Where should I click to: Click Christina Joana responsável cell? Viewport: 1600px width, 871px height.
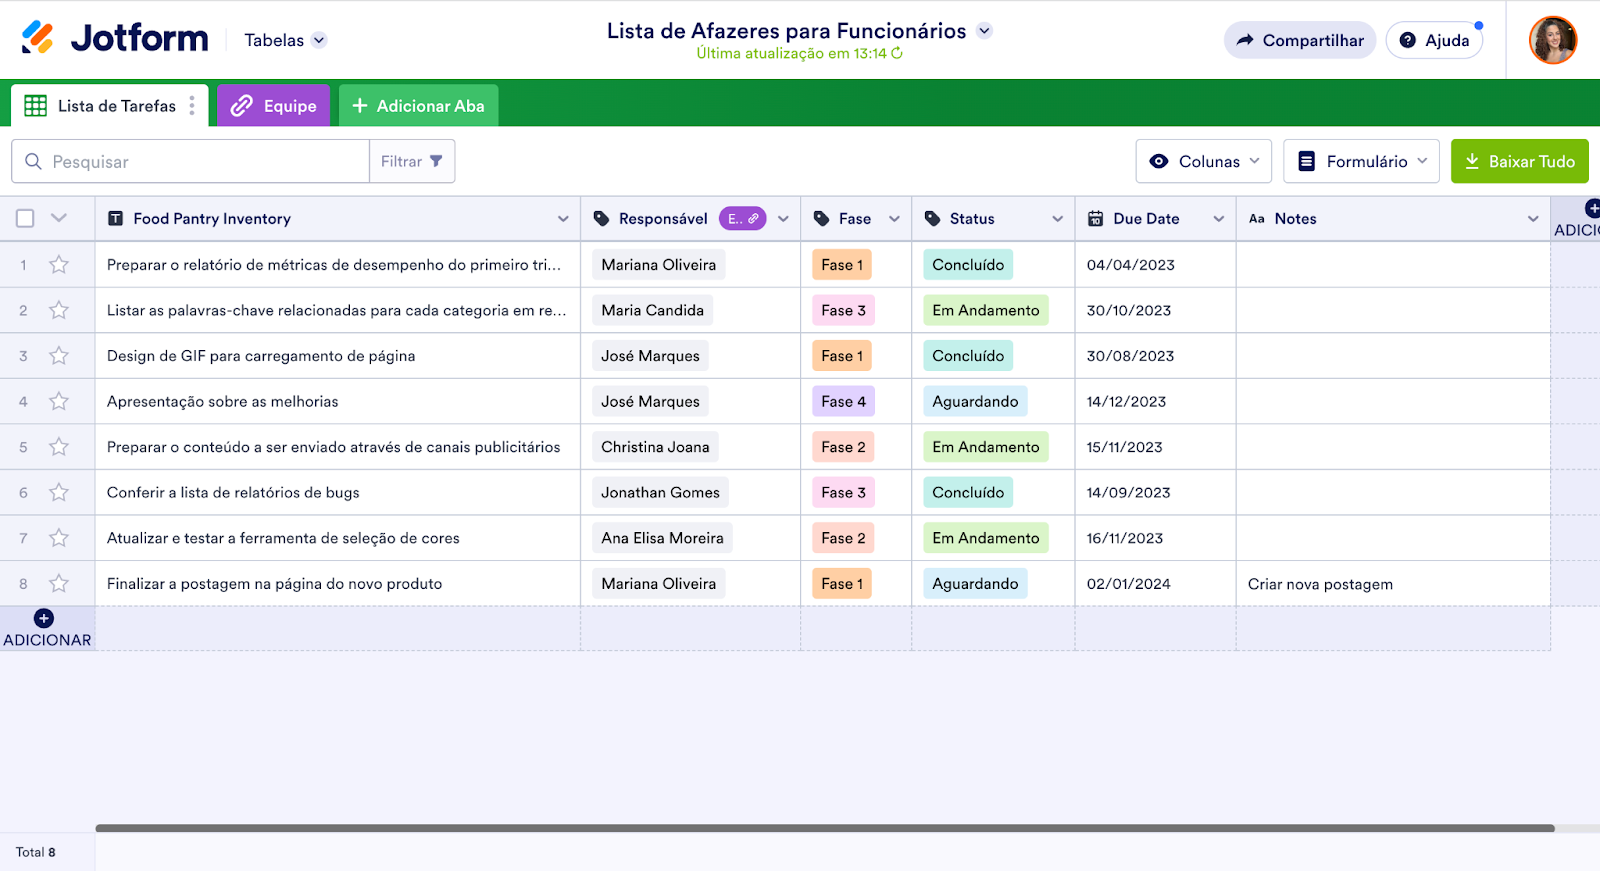click(x=655, y=447)
